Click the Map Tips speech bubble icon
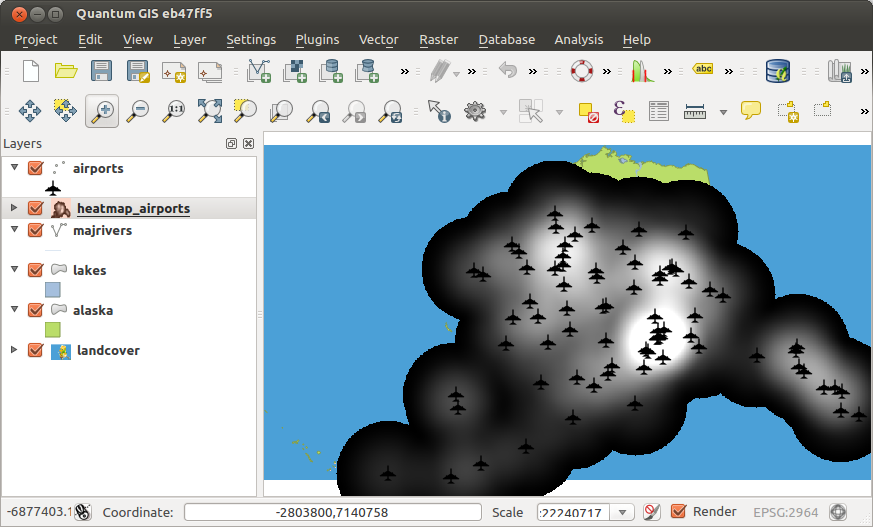The width and height of the screenshot is (873, 527). coord(751,111)
